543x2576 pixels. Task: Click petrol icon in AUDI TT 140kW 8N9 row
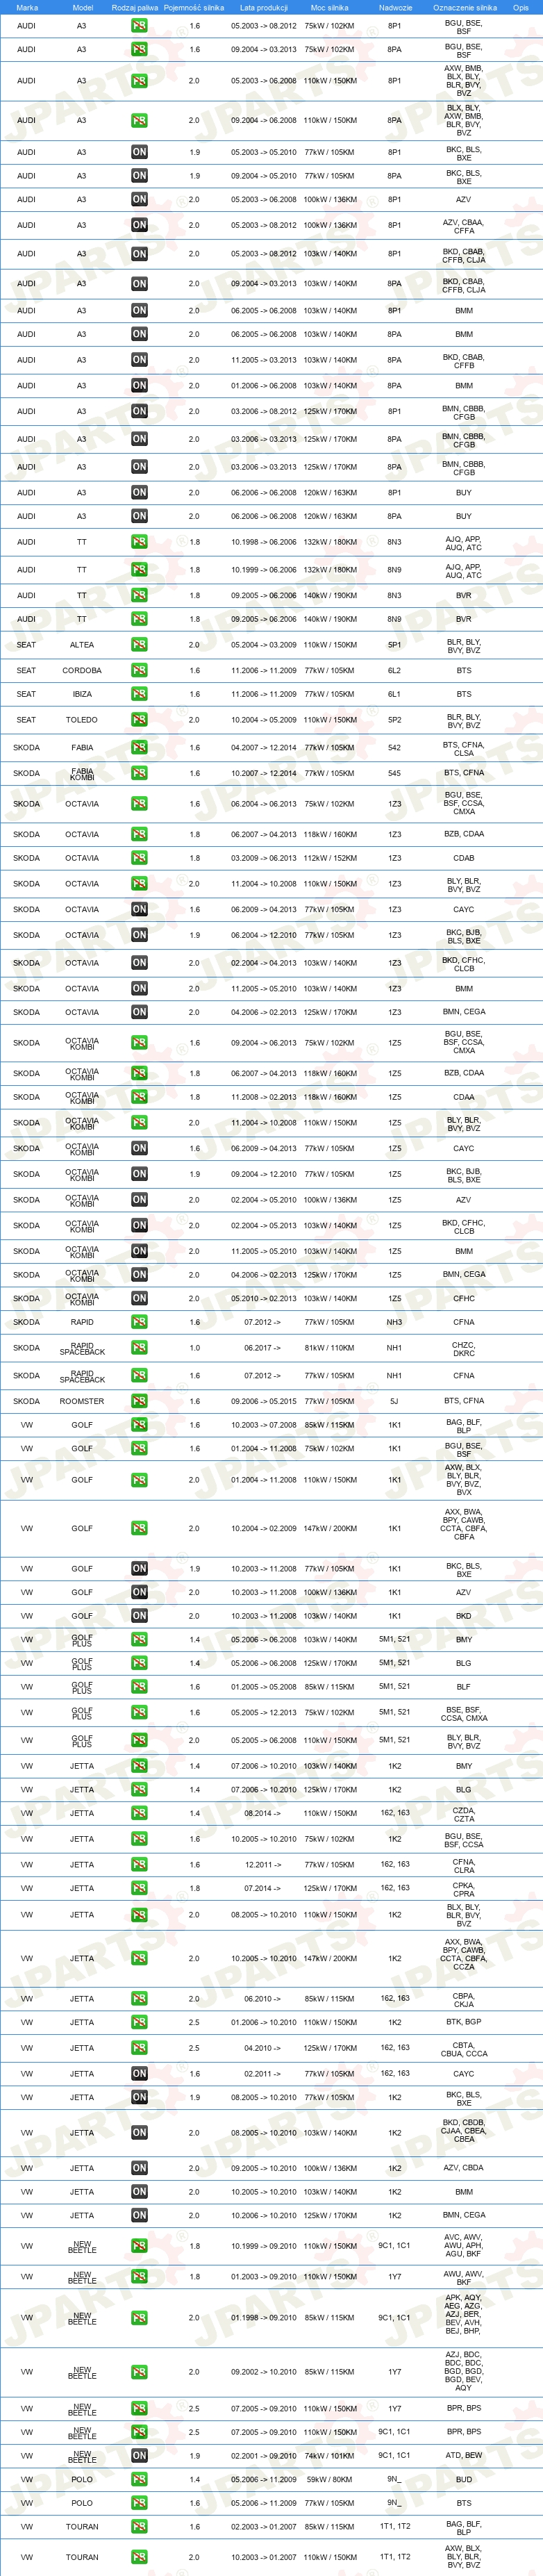[x=139, y=619]
